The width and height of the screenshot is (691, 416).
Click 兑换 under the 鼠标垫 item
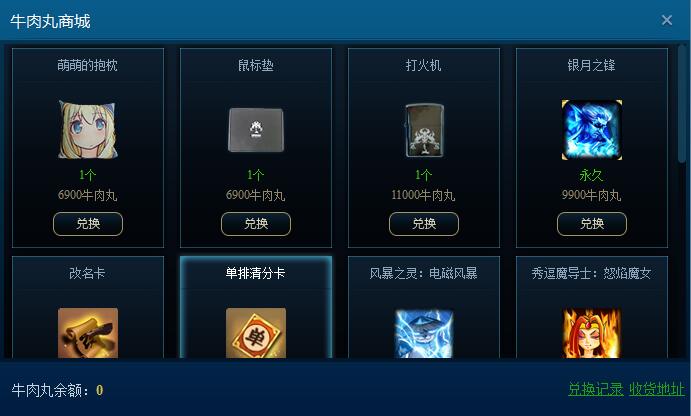(256, 224)
